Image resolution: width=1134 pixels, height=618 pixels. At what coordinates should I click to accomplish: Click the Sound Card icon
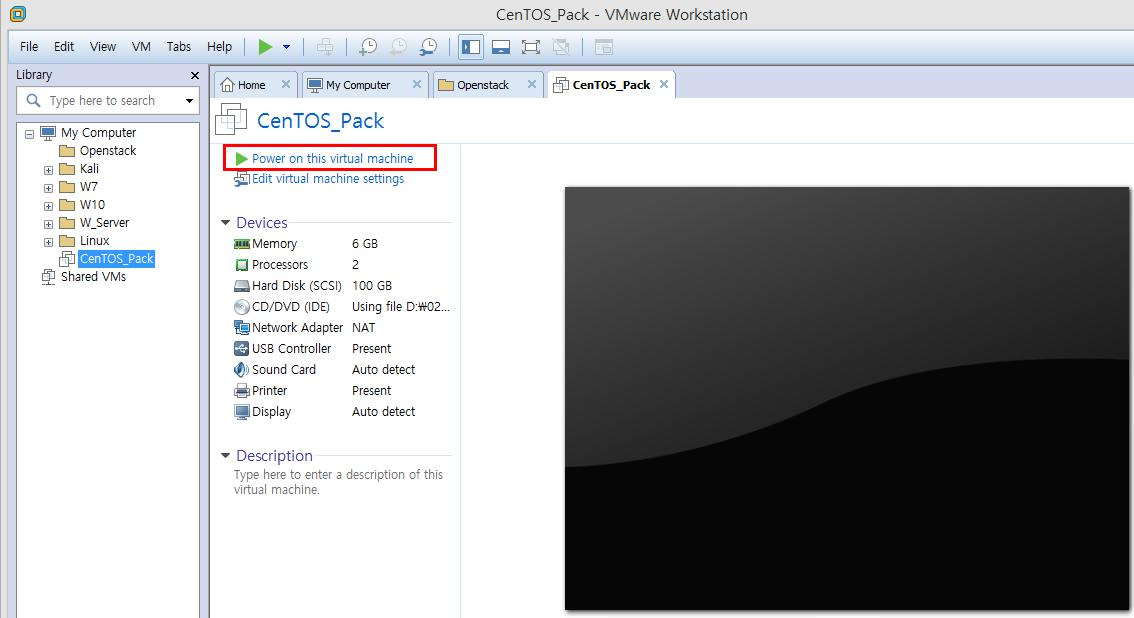tap(242, 370)
